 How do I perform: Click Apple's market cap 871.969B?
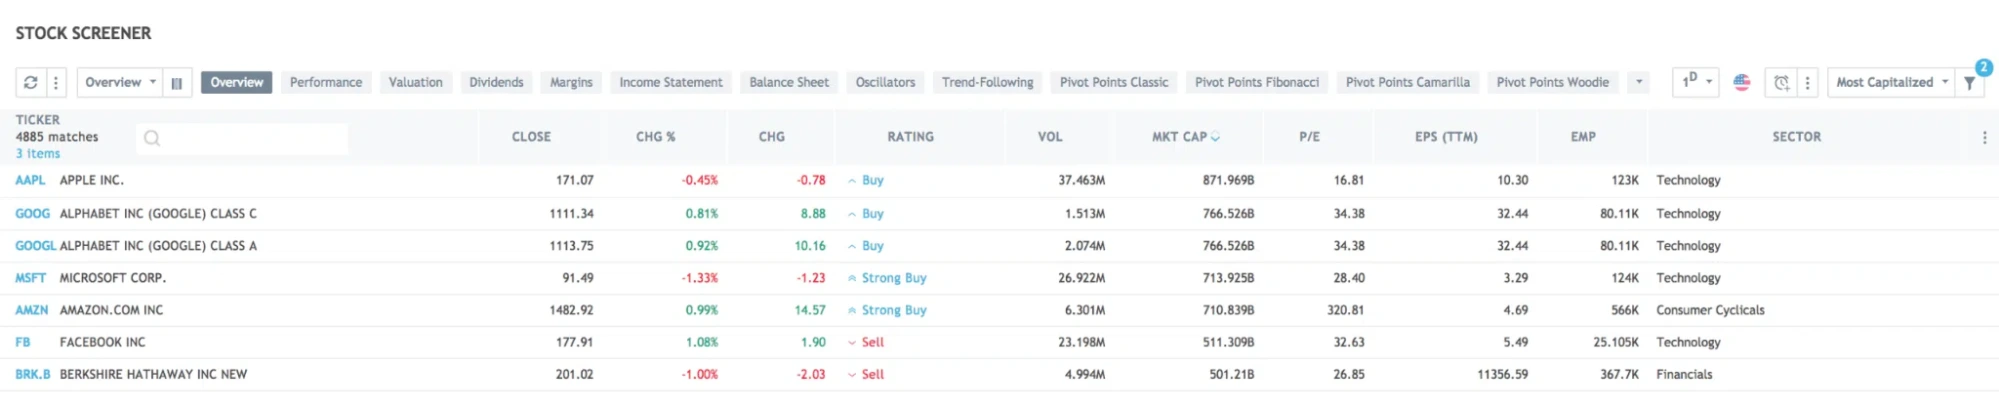coord(1228,181)
